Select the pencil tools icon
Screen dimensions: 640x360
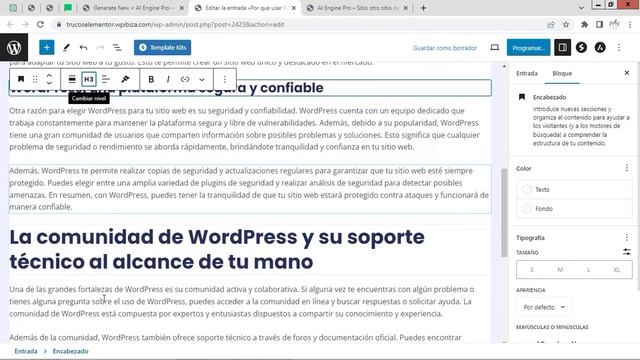click(x=66, y=48)
